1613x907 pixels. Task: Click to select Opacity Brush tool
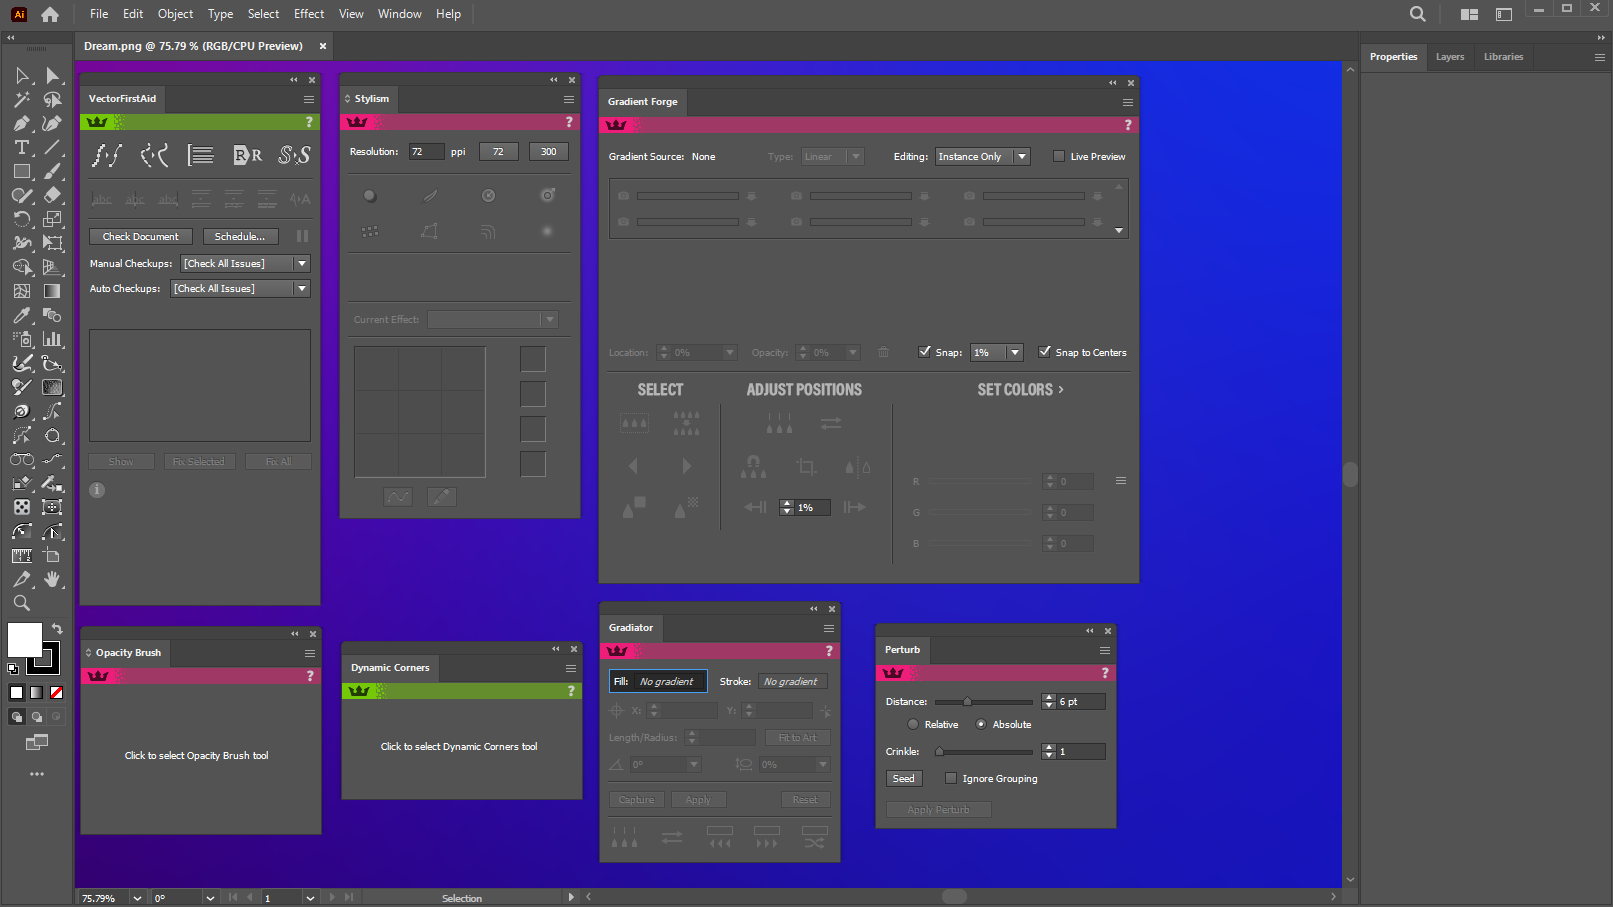point(197,756)
